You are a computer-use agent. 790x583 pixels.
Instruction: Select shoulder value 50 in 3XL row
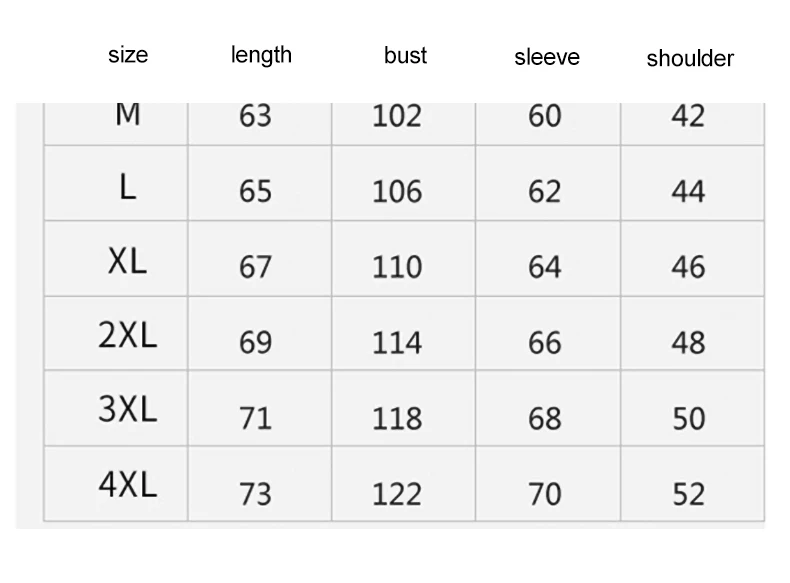(x=689, y=419)
